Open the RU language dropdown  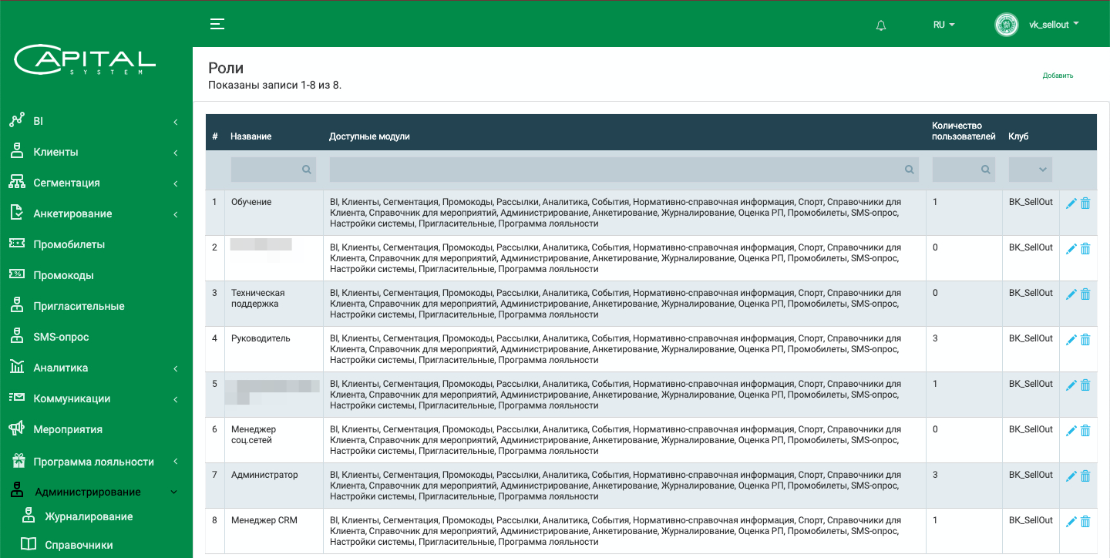pyautogui.click(x=944, y=25)
